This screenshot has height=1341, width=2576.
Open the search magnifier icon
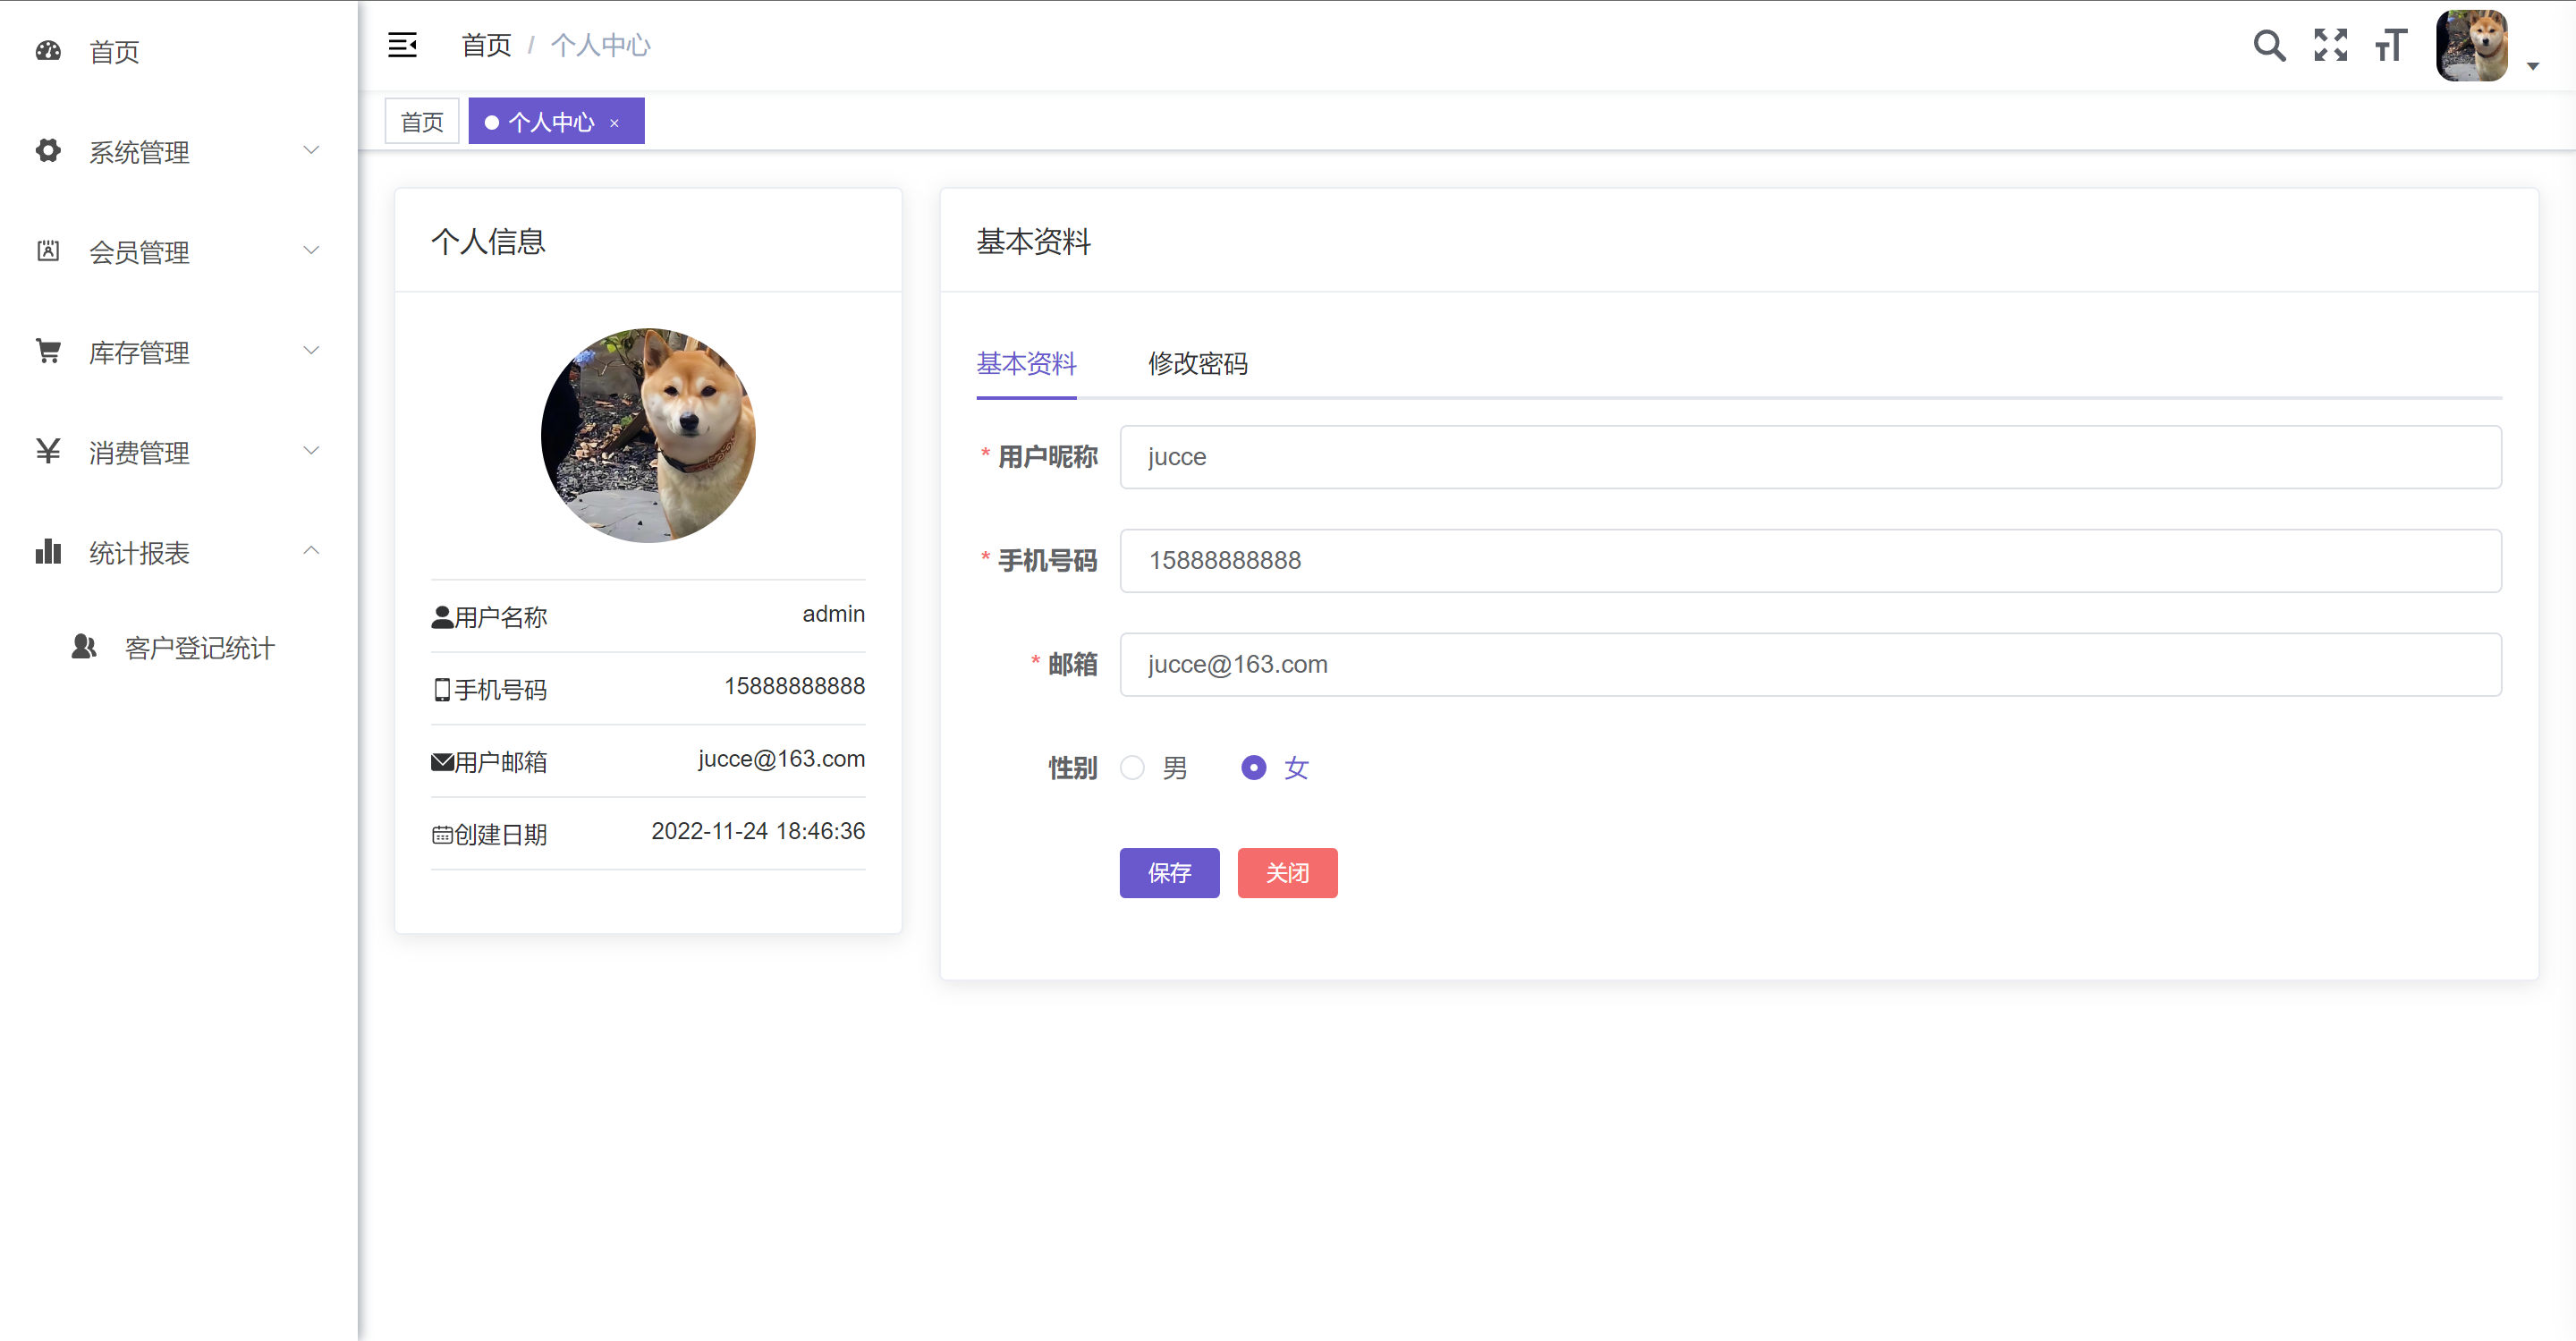(2268, 45)
